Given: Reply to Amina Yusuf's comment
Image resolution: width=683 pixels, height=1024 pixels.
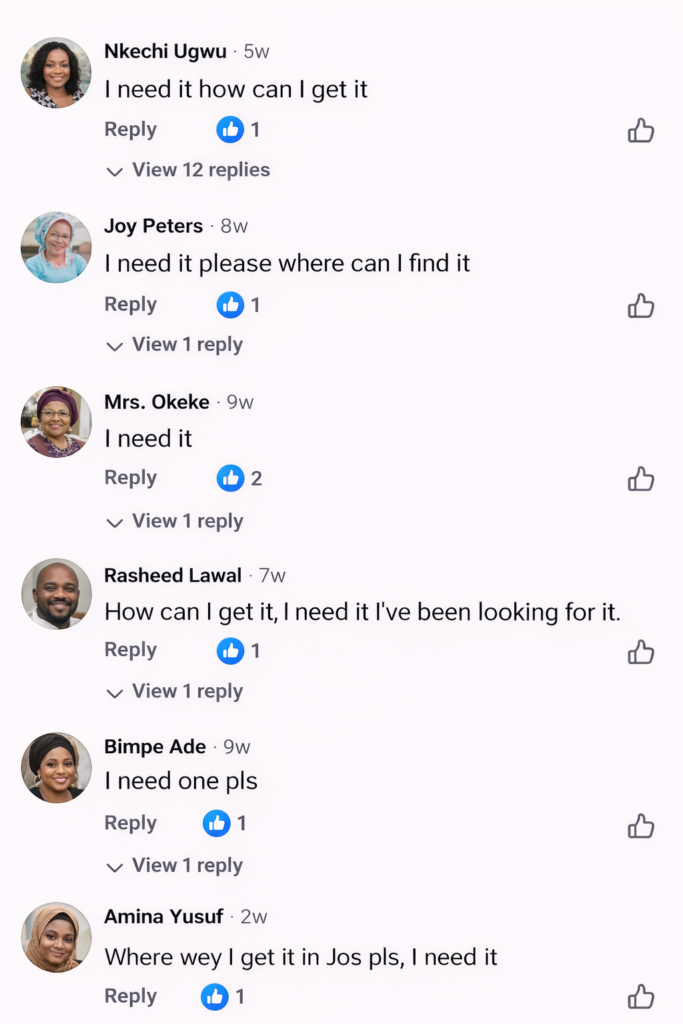Looking at the screenshot, I should (130, 996).
